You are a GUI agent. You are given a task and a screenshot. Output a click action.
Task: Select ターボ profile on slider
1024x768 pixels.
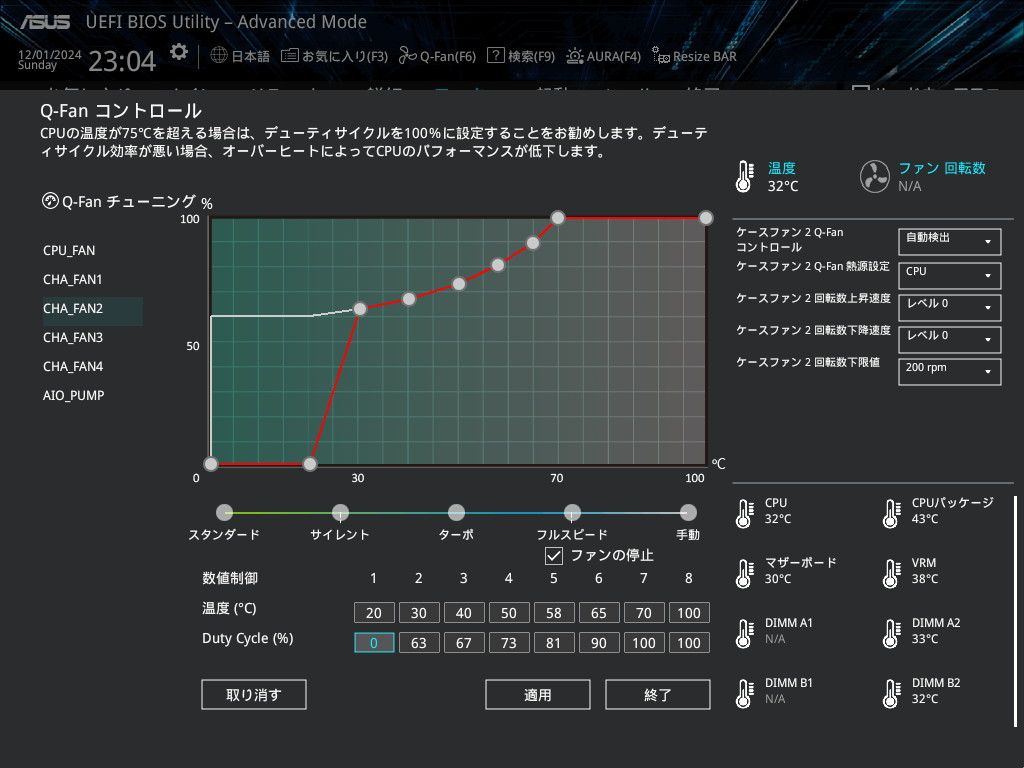tap(456, 513)
